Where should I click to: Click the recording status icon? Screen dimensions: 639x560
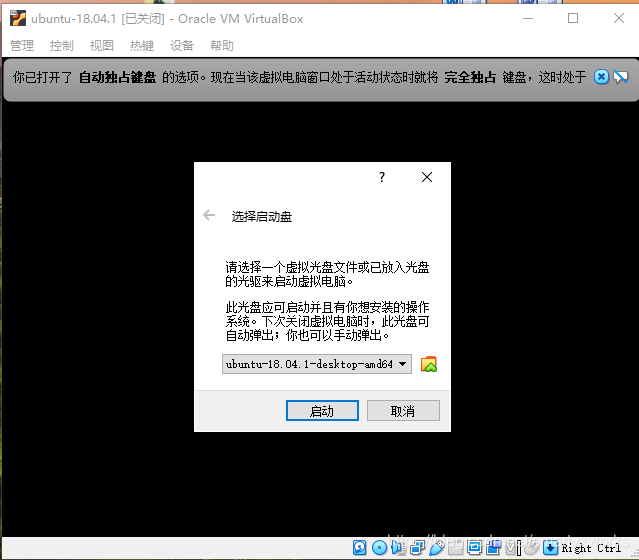(x=494, y=547)
